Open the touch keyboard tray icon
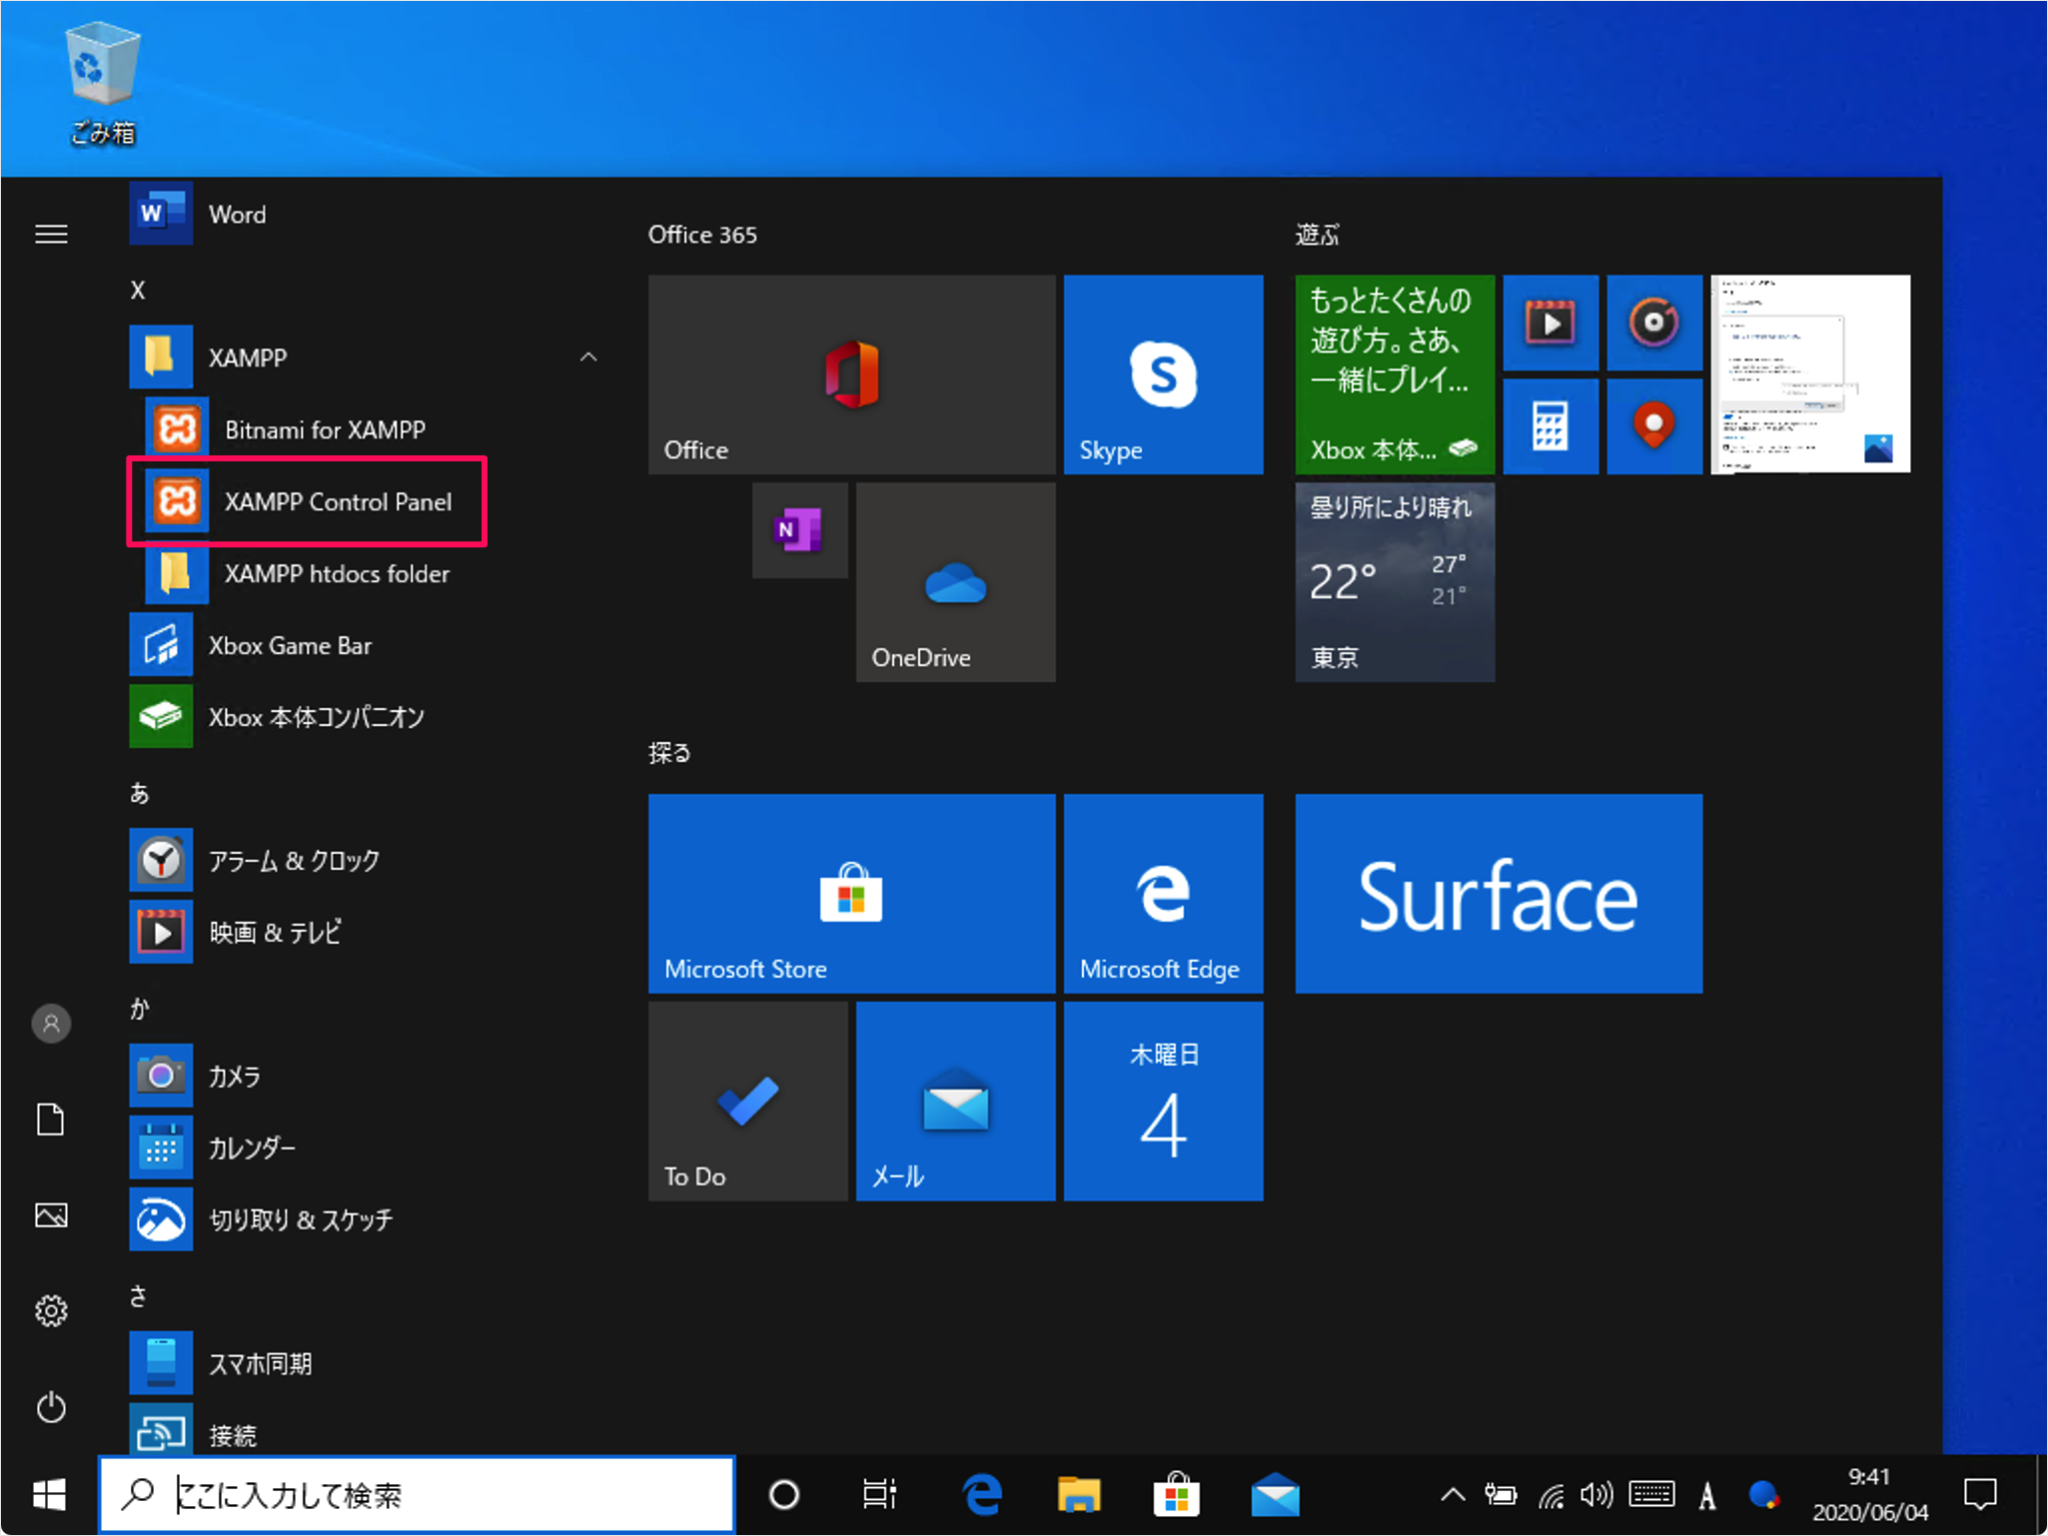 [x=1651, y=1495]
